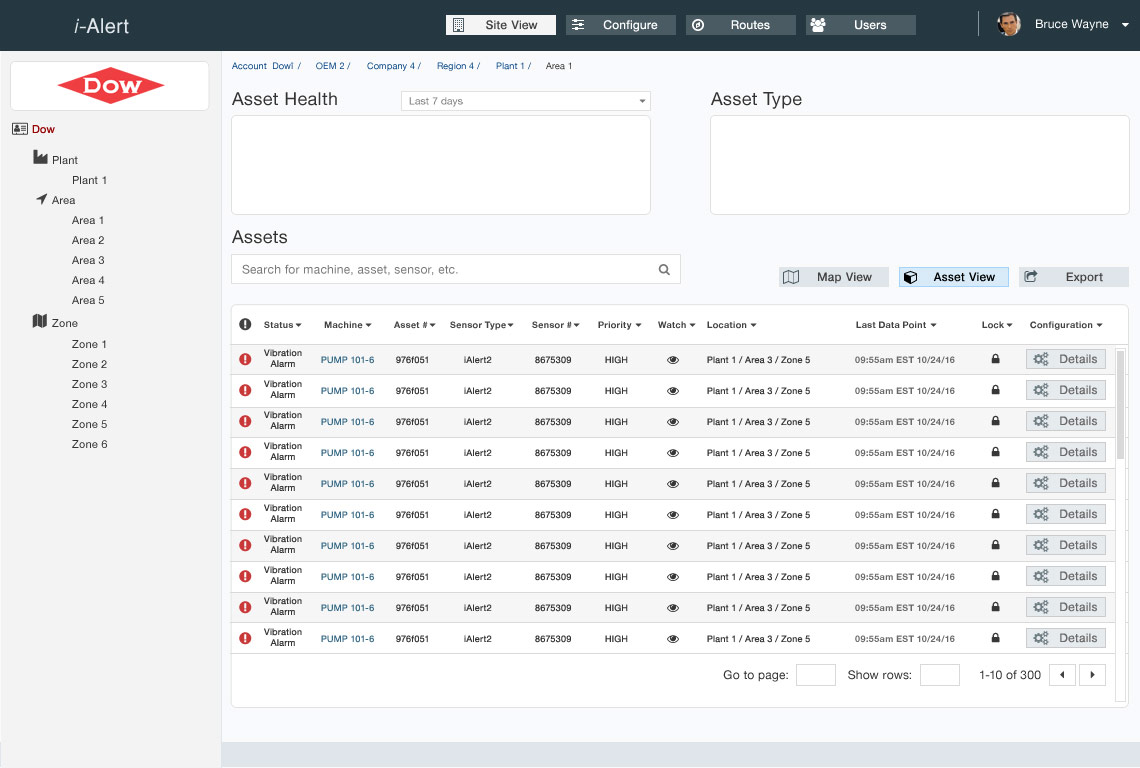Click the Dow logo in the sidebar

pos(110,86)
